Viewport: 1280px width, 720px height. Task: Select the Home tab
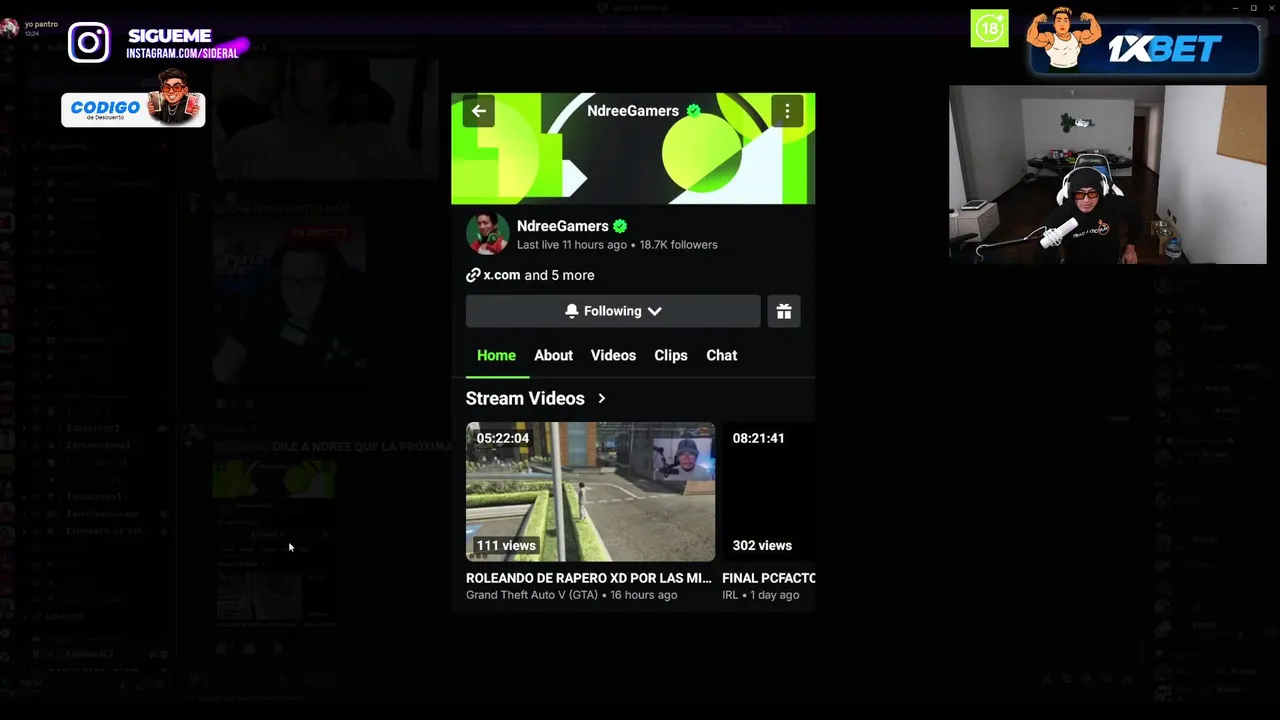[x=496, y=356]
